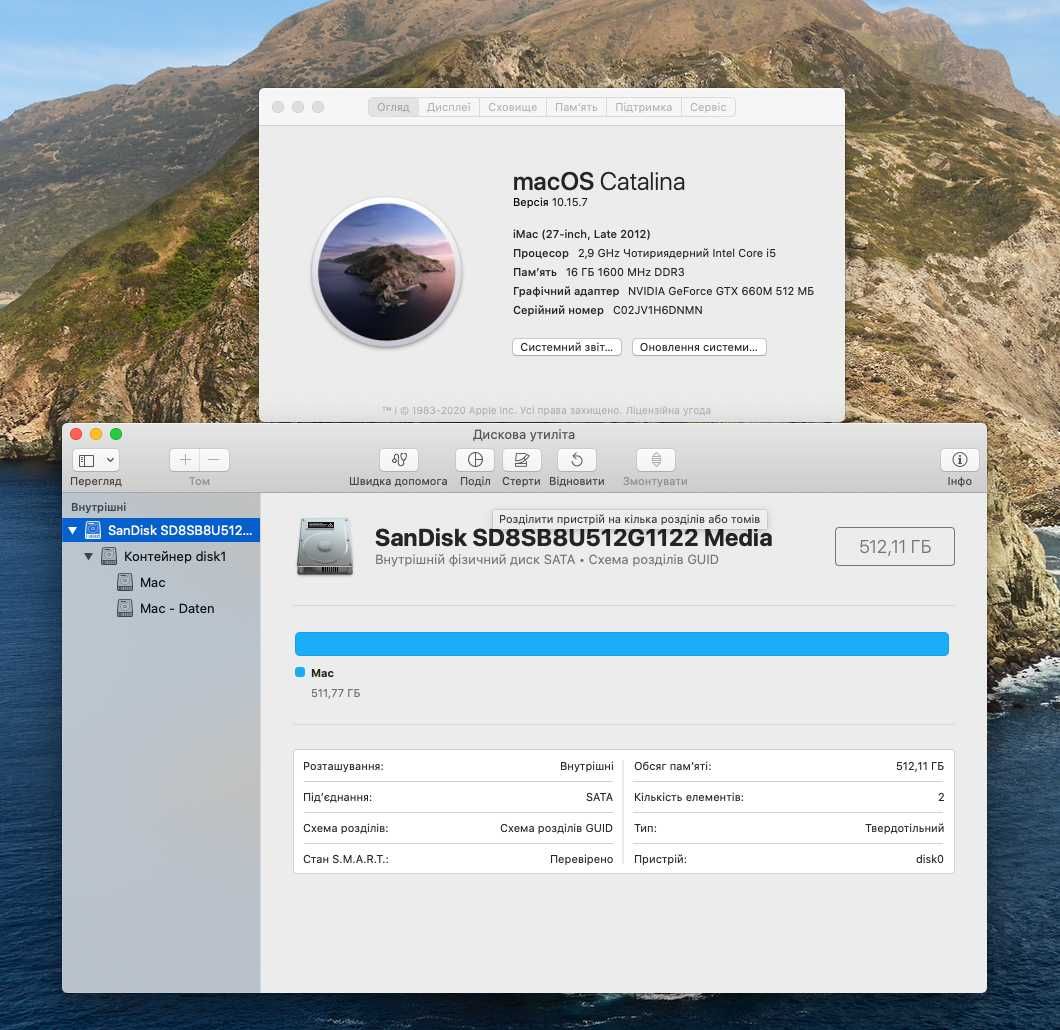This screenshot has width=1060, height=1030.
Task: Click the Restore (Відновити) toolbar icon
Action: pyautogui.click(x=577, y=460)
